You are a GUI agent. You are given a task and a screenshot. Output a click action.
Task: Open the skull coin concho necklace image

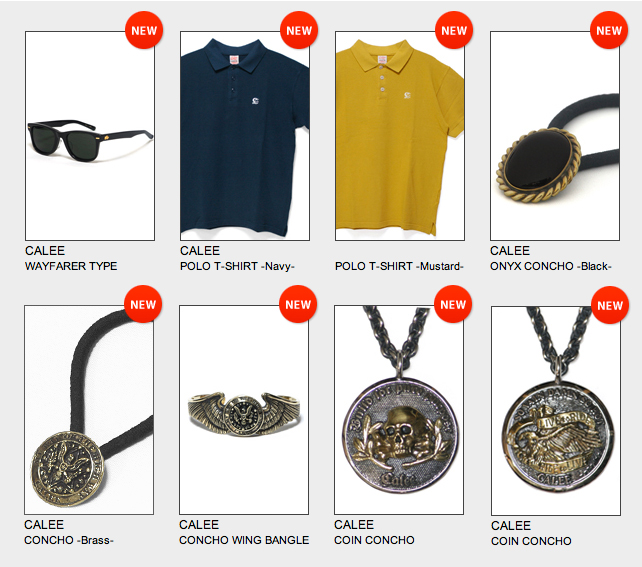399,410
